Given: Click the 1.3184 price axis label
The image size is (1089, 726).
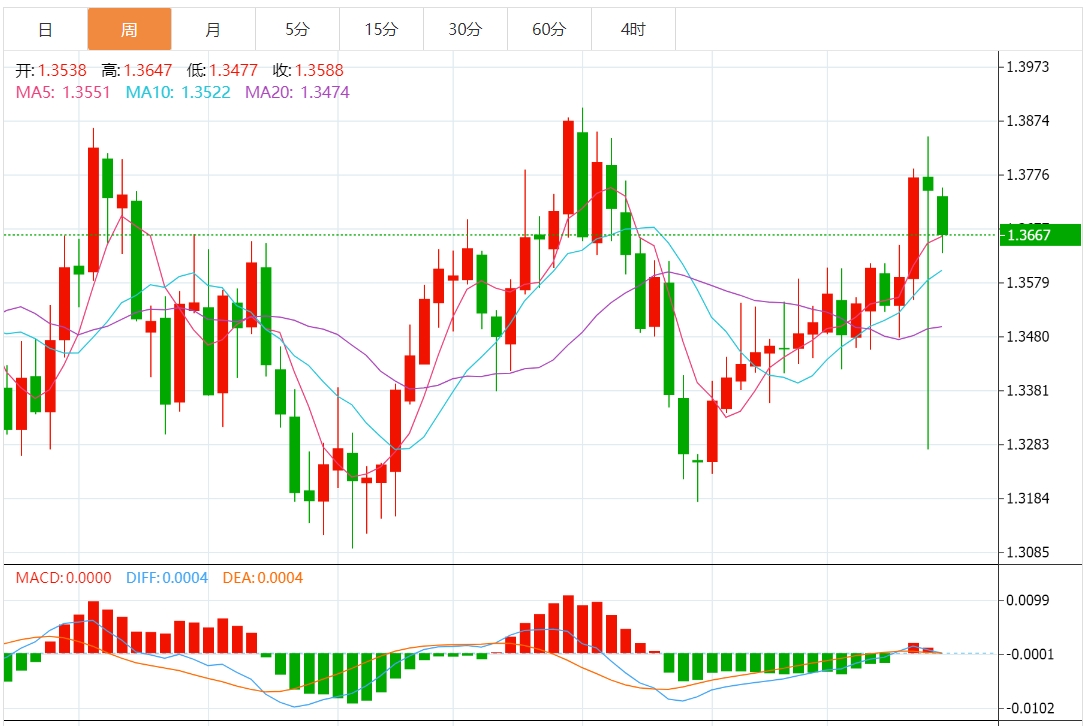Looking at the screenshot, I should point(1028,498).
